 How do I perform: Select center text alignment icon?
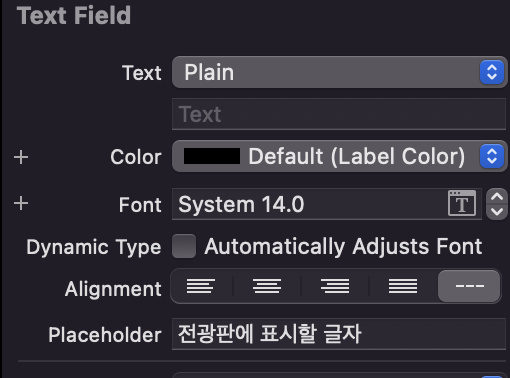click(267, 286)
